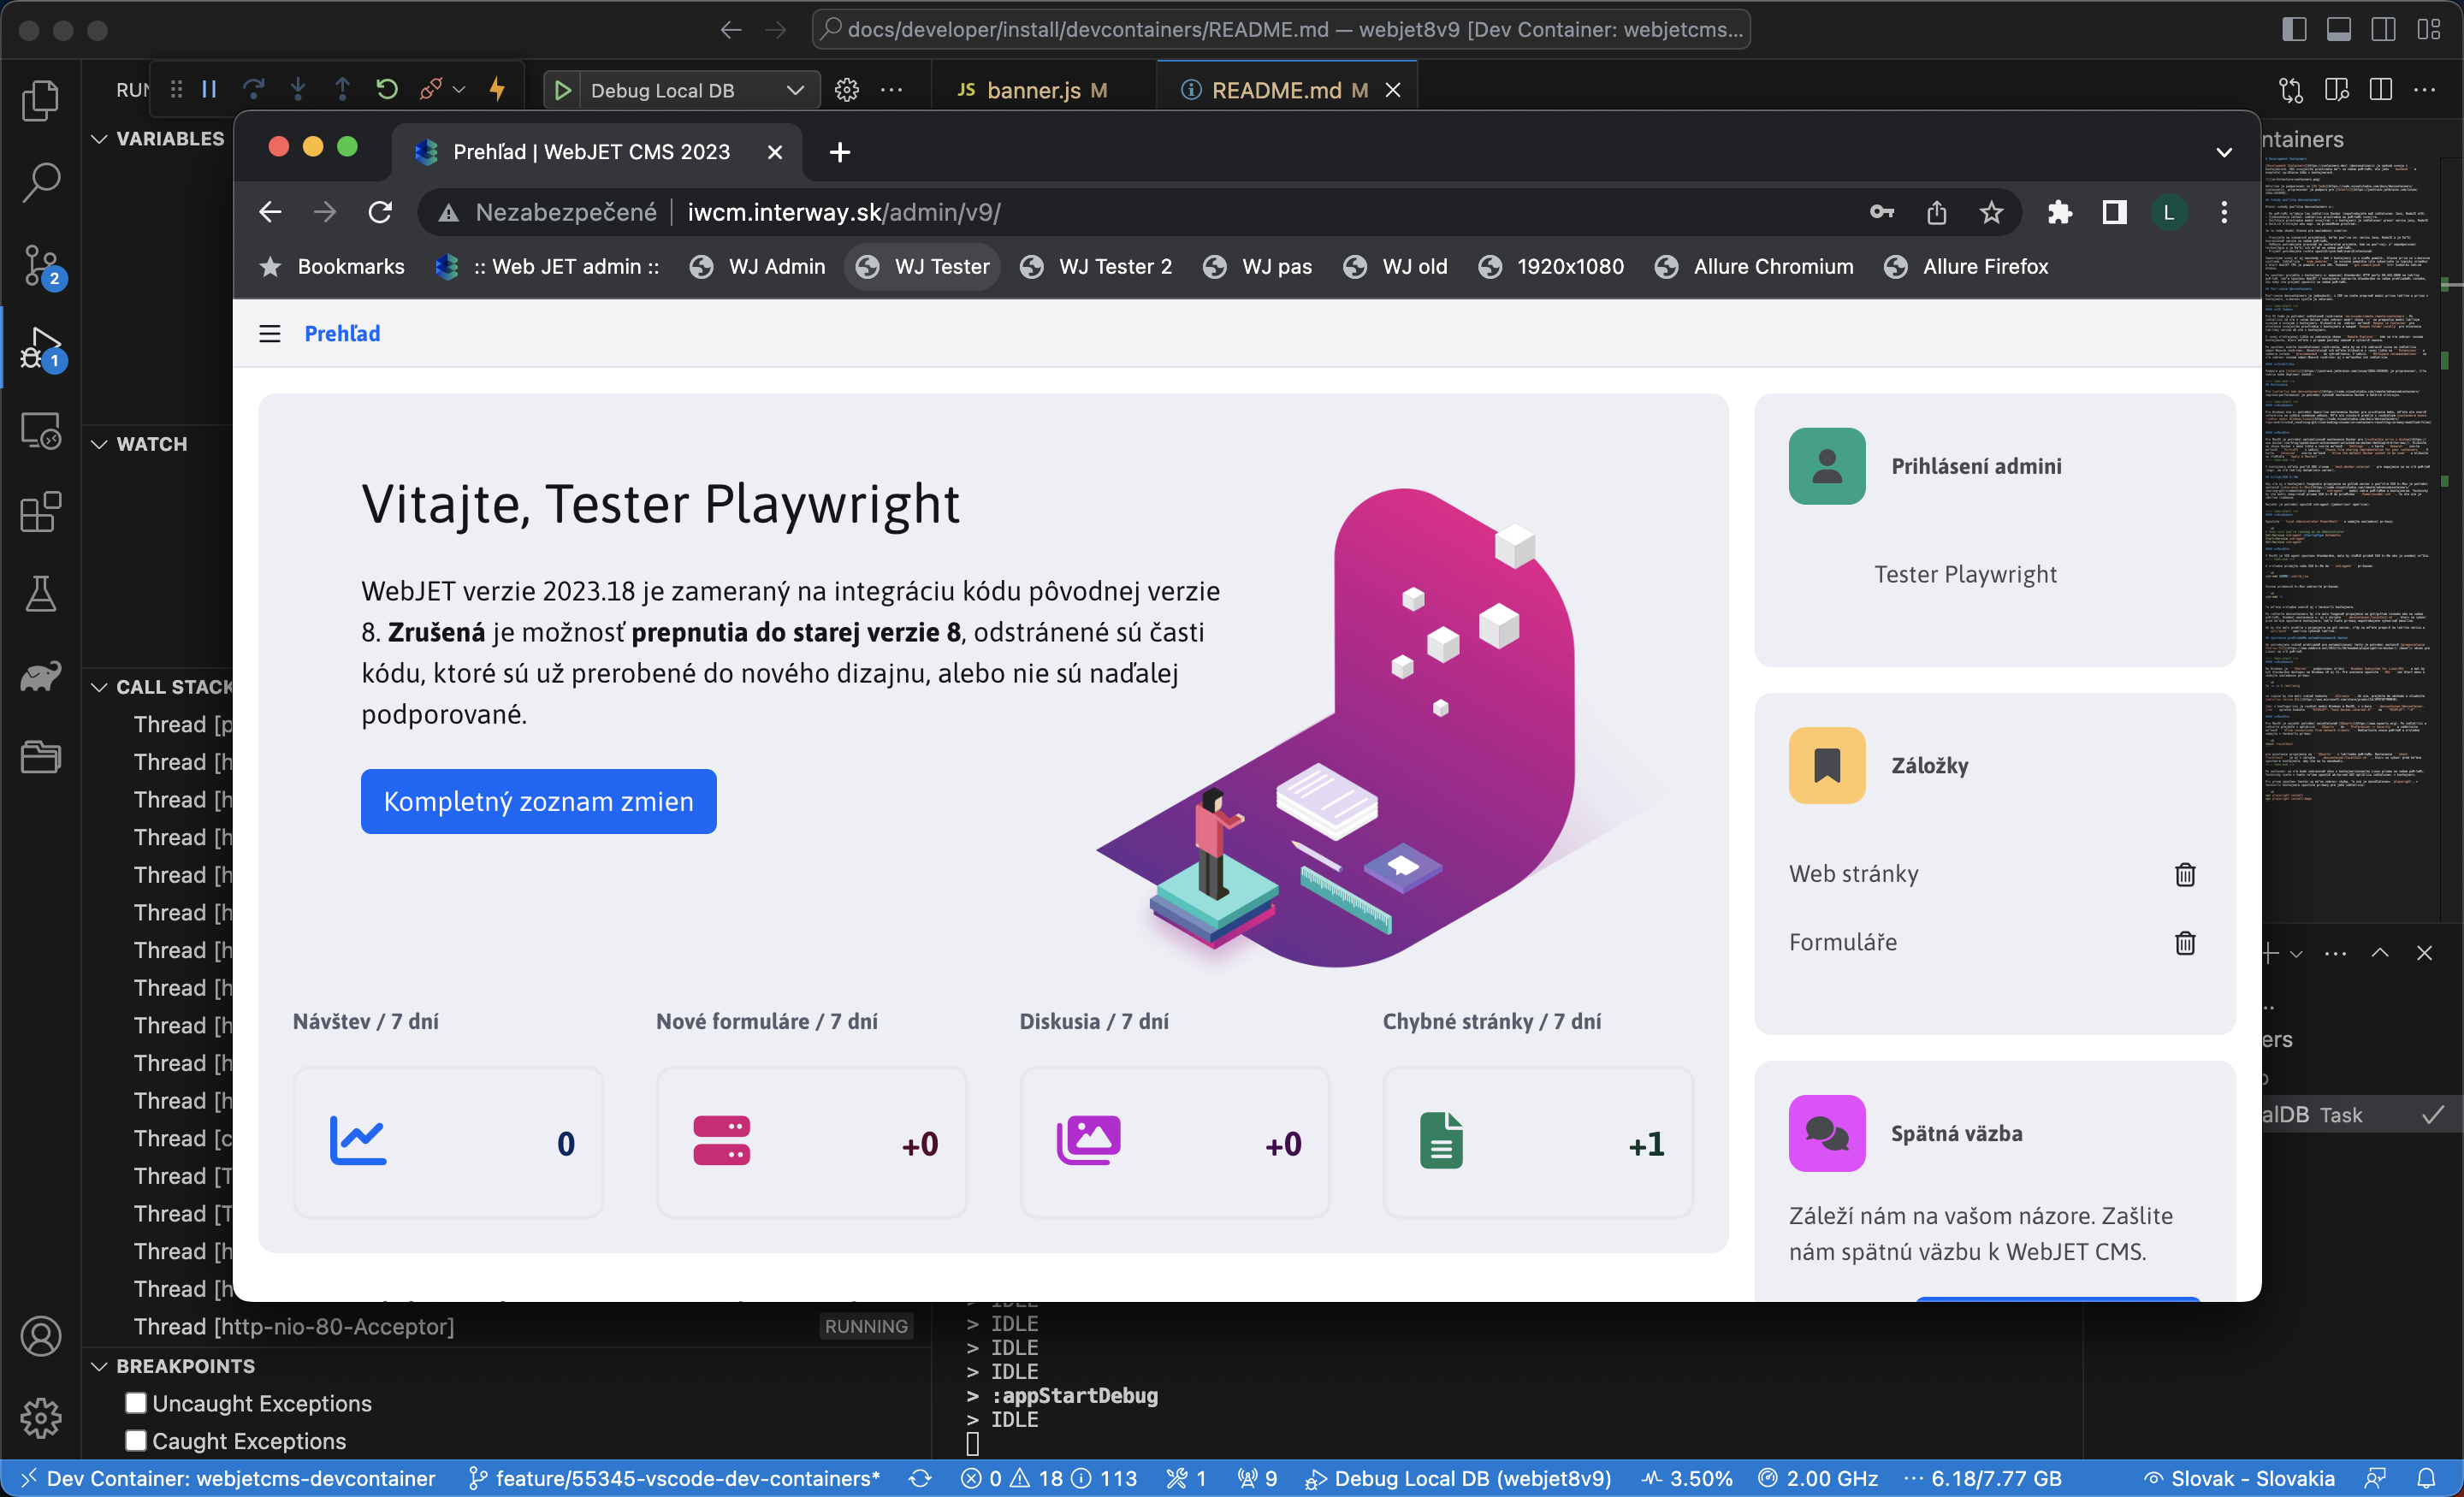Click the Kompletný zoznam zmien button
Screen dimensions: 2464x1497
click(x=538, y=801)
